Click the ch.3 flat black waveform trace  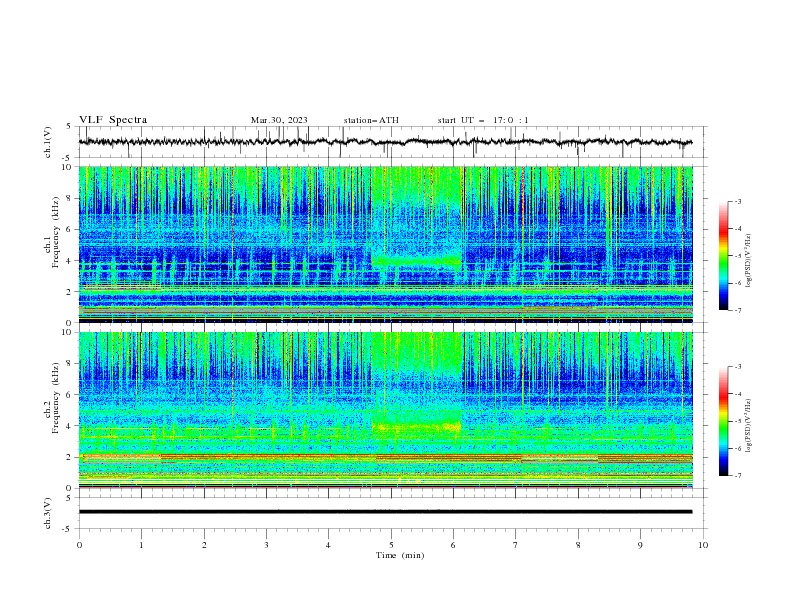(385, 512)
